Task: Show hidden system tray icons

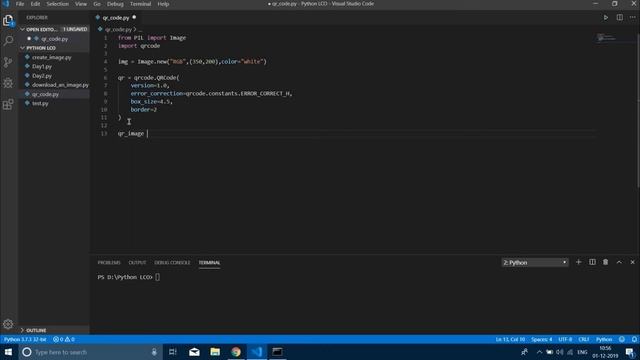Action: pyautogui.click(x=539, y=352)
